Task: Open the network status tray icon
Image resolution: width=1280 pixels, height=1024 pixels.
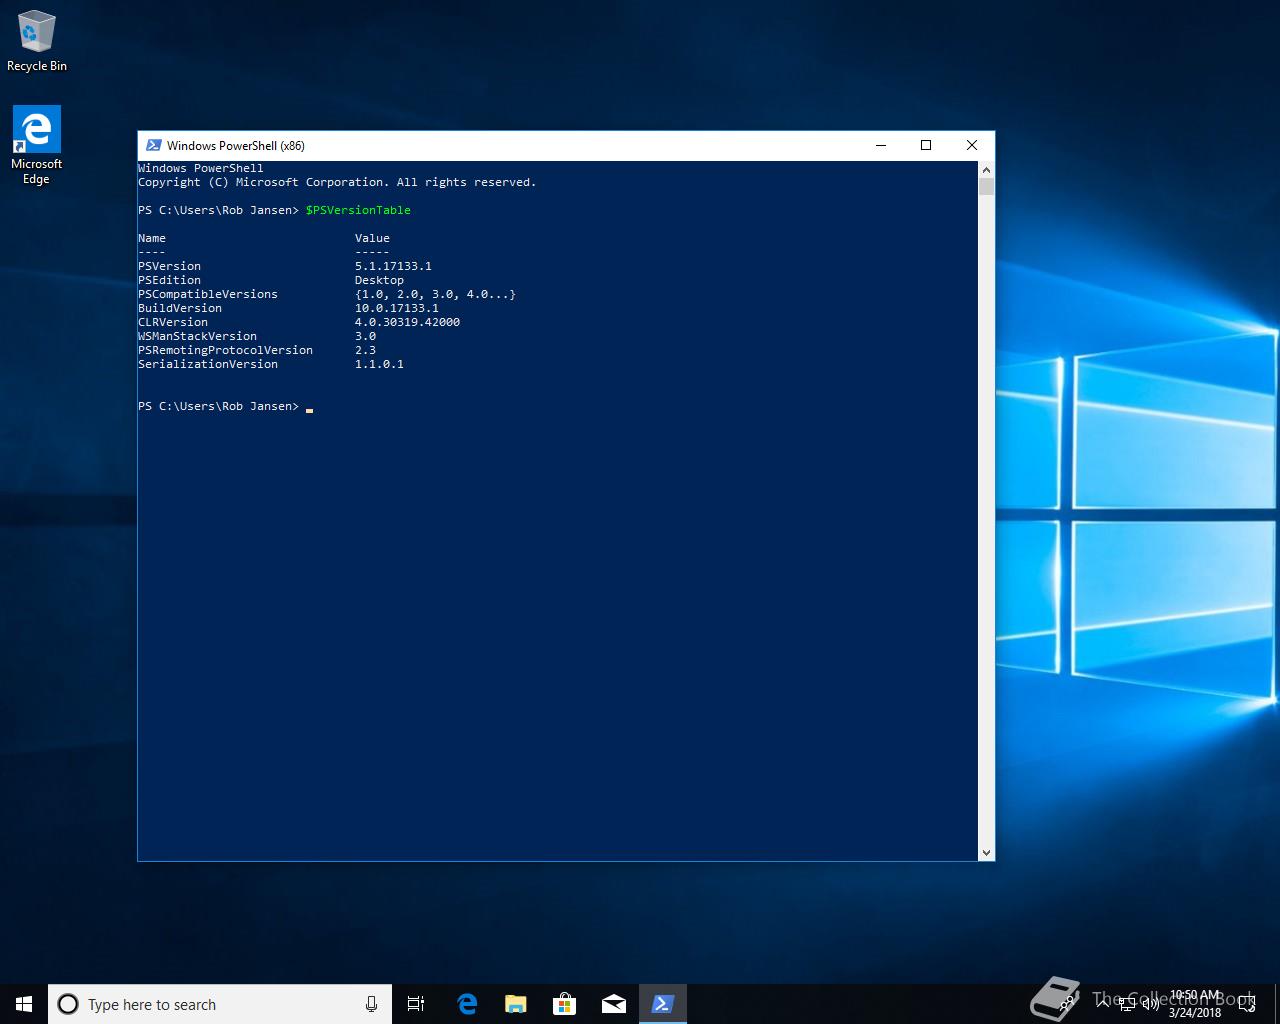Action: 1128,1004
